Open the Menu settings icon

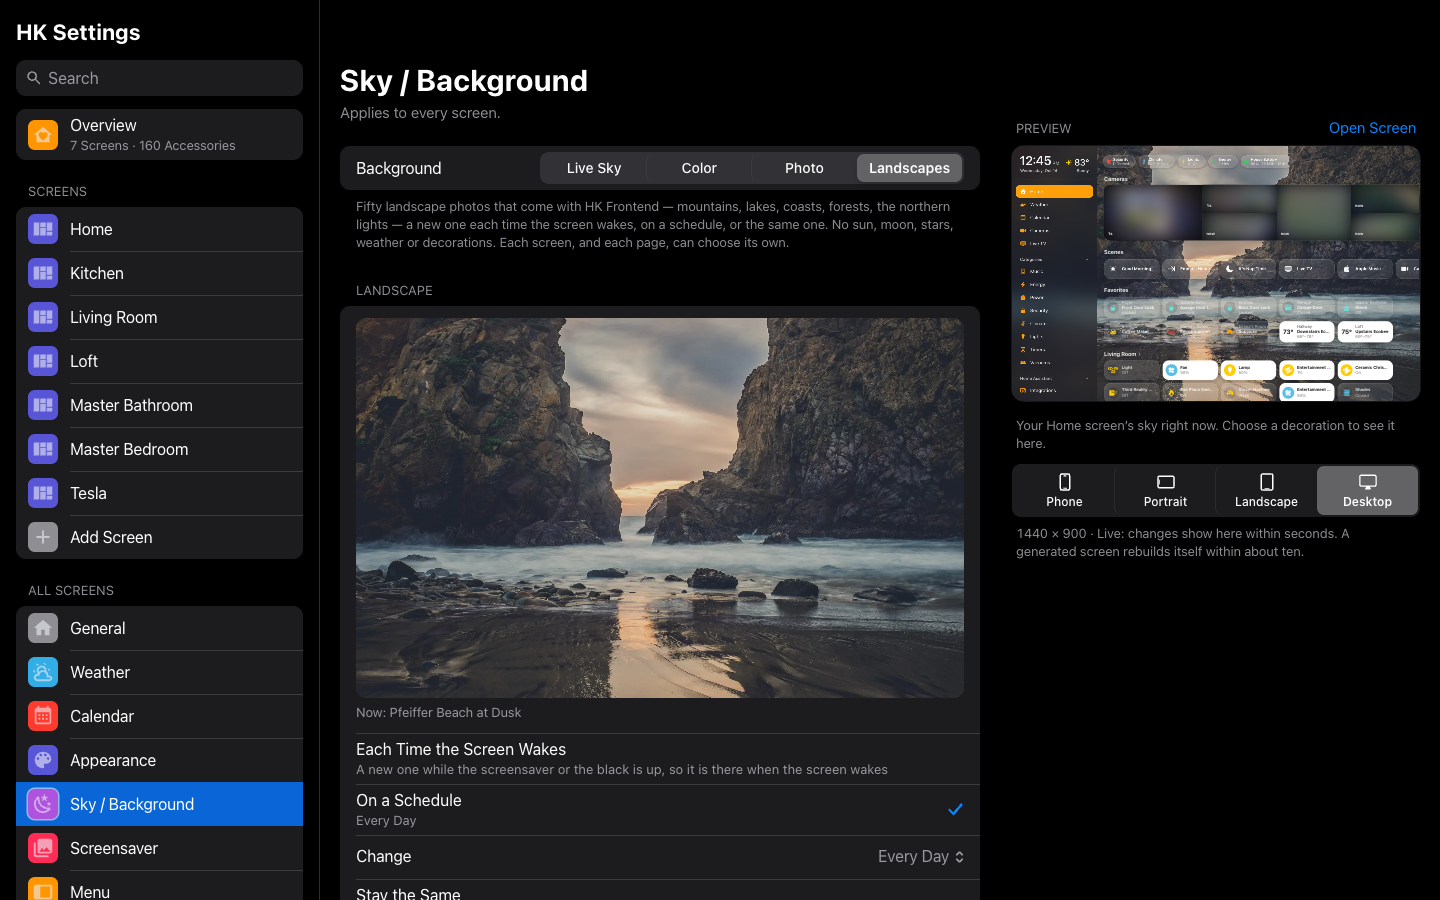point(43,889)
